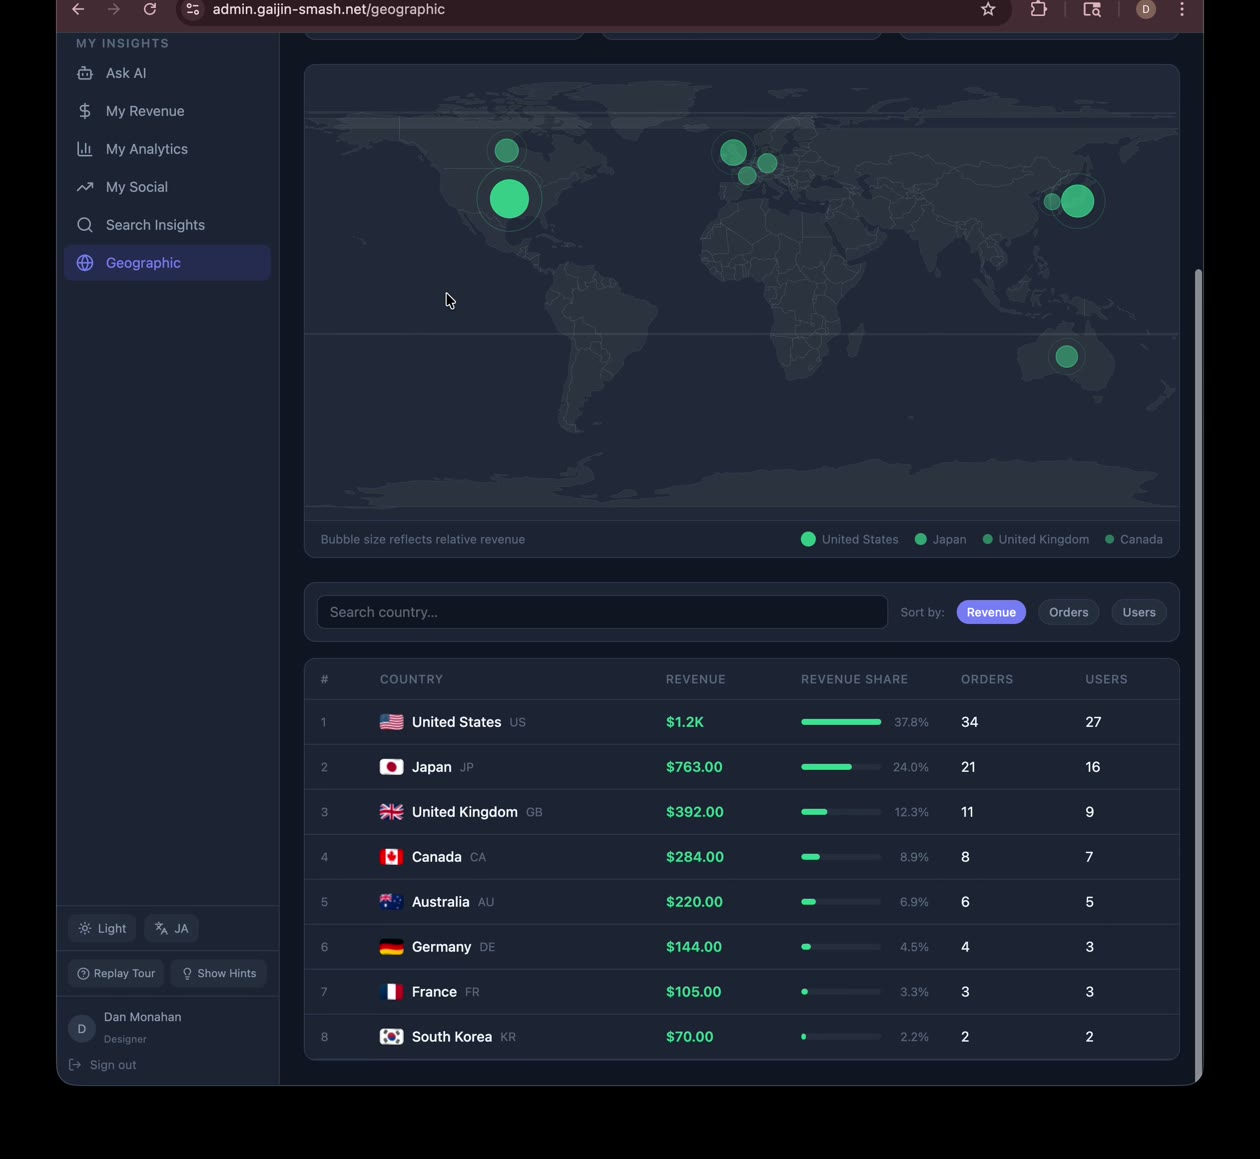Open the Ask AI section

(x=125, y=73)
